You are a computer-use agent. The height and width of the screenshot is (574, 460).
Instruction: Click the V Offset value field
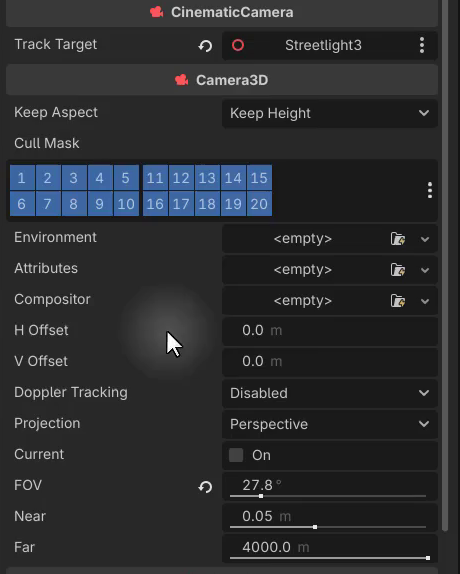coord(330,362)
